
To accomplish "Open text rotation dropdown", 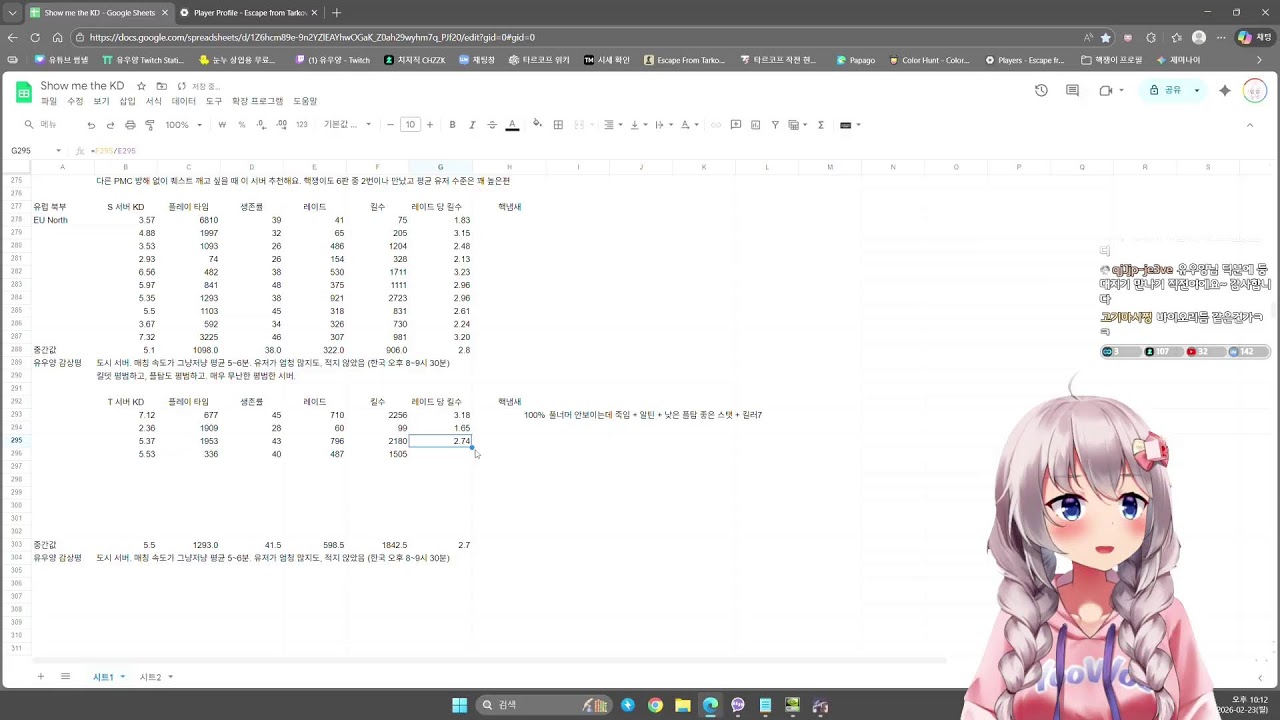I will coord(689,125).
